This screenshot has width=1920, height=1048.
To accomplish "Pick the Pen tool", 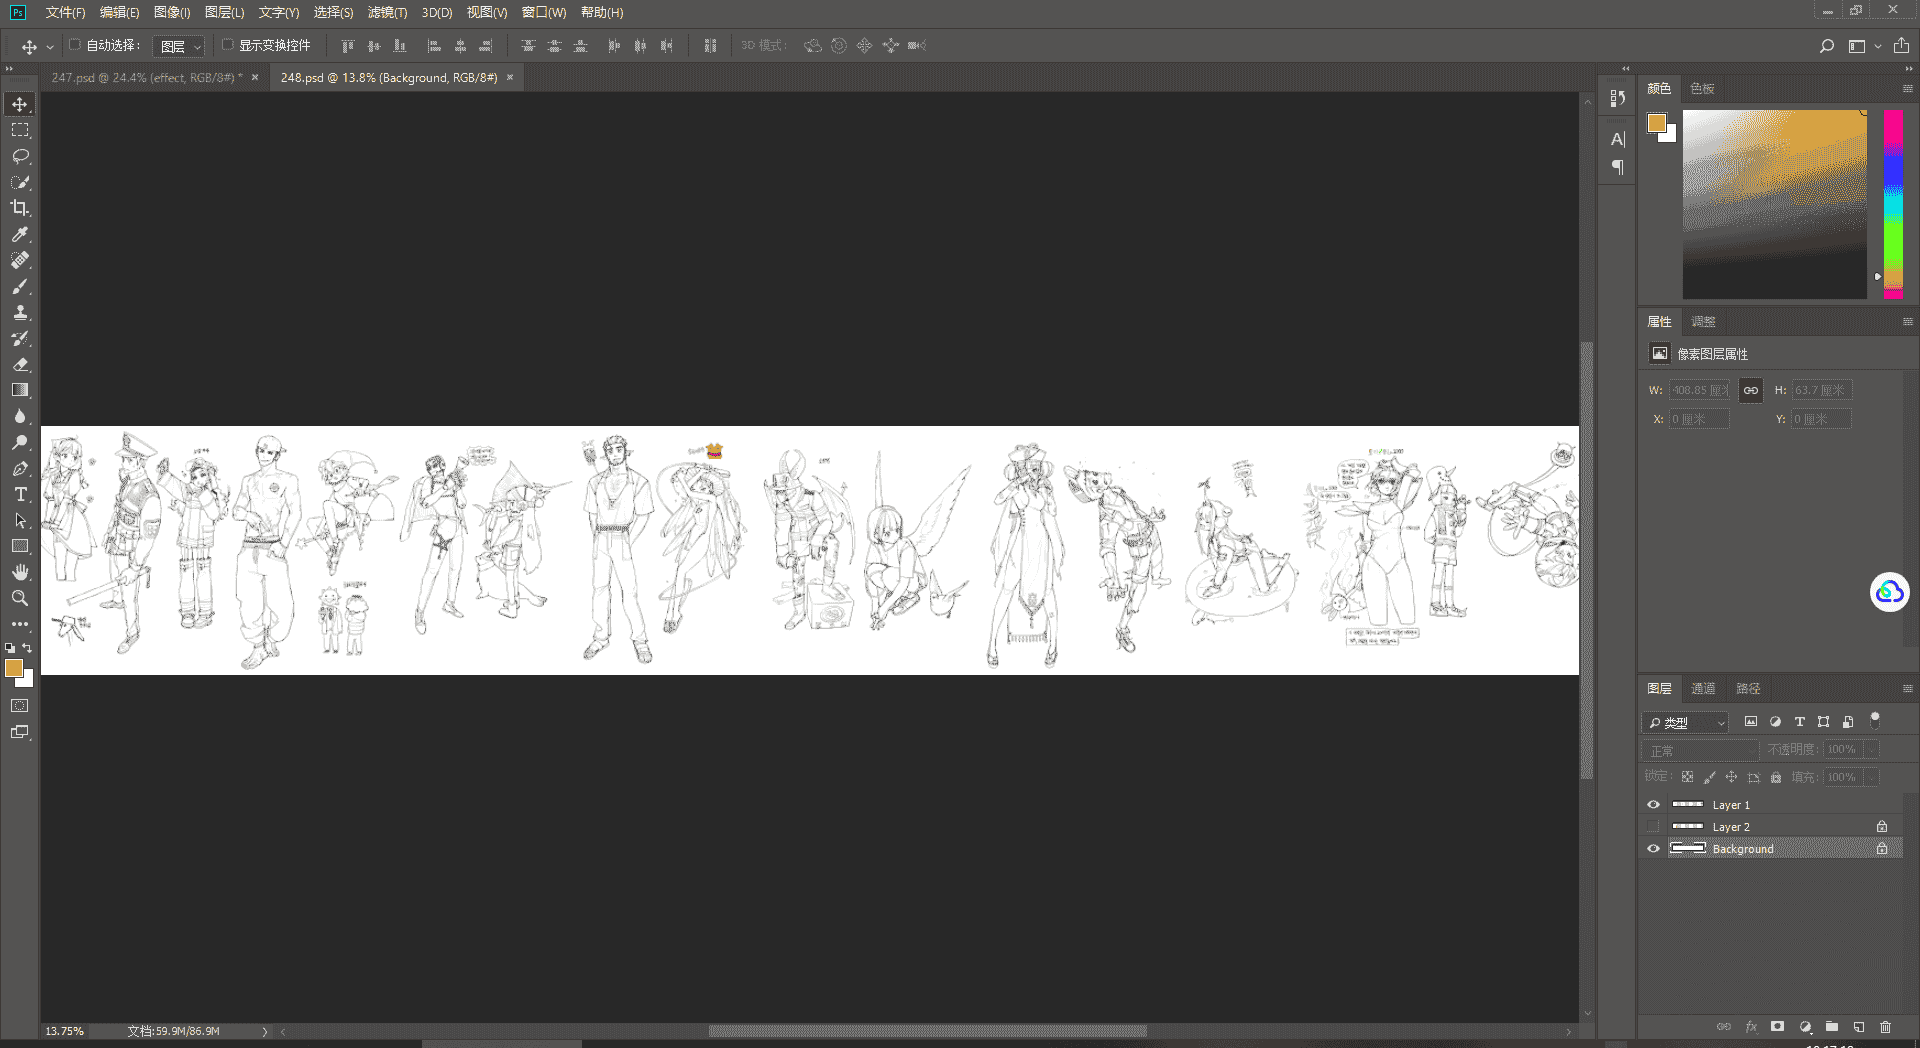I will pyautogui.click(x=20, y=468).
